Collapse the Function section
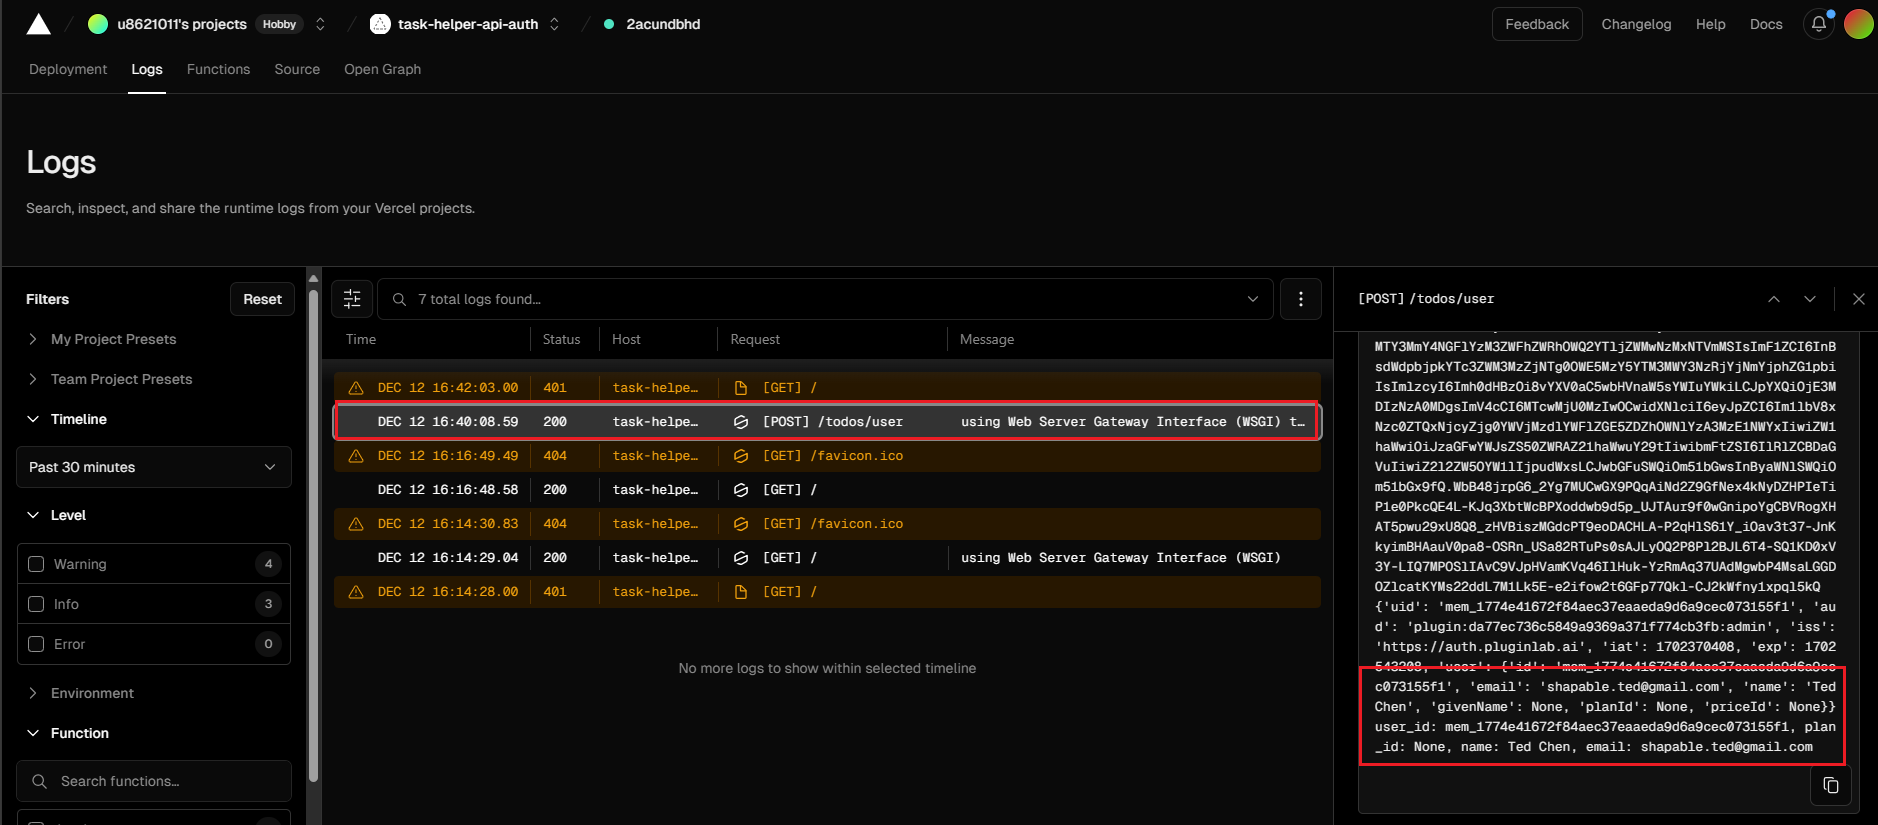The height and width of the screenshot is (825, 1878). [x=67, y=733]
